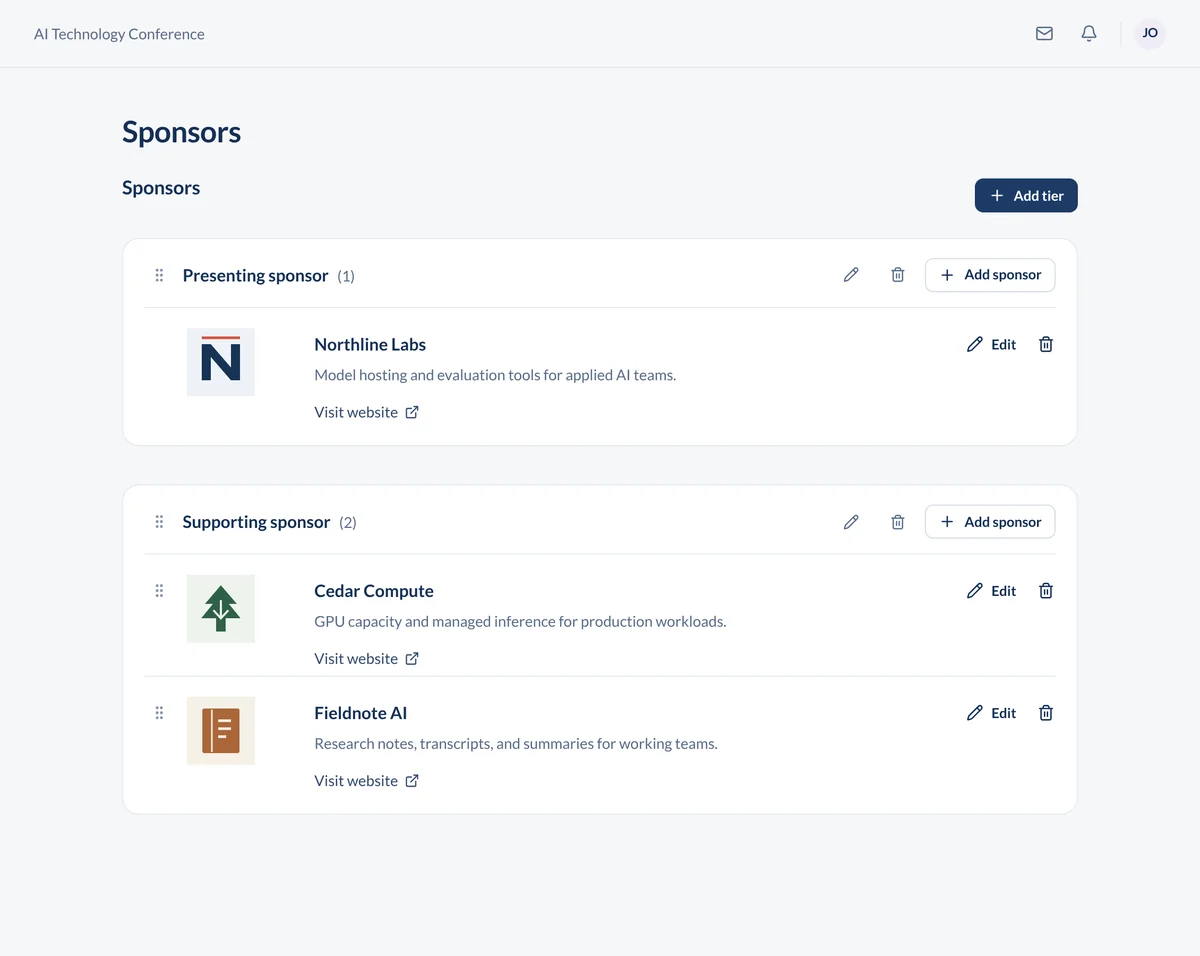Grab the Fieldnote AI drag handle

tap(159, 713)
